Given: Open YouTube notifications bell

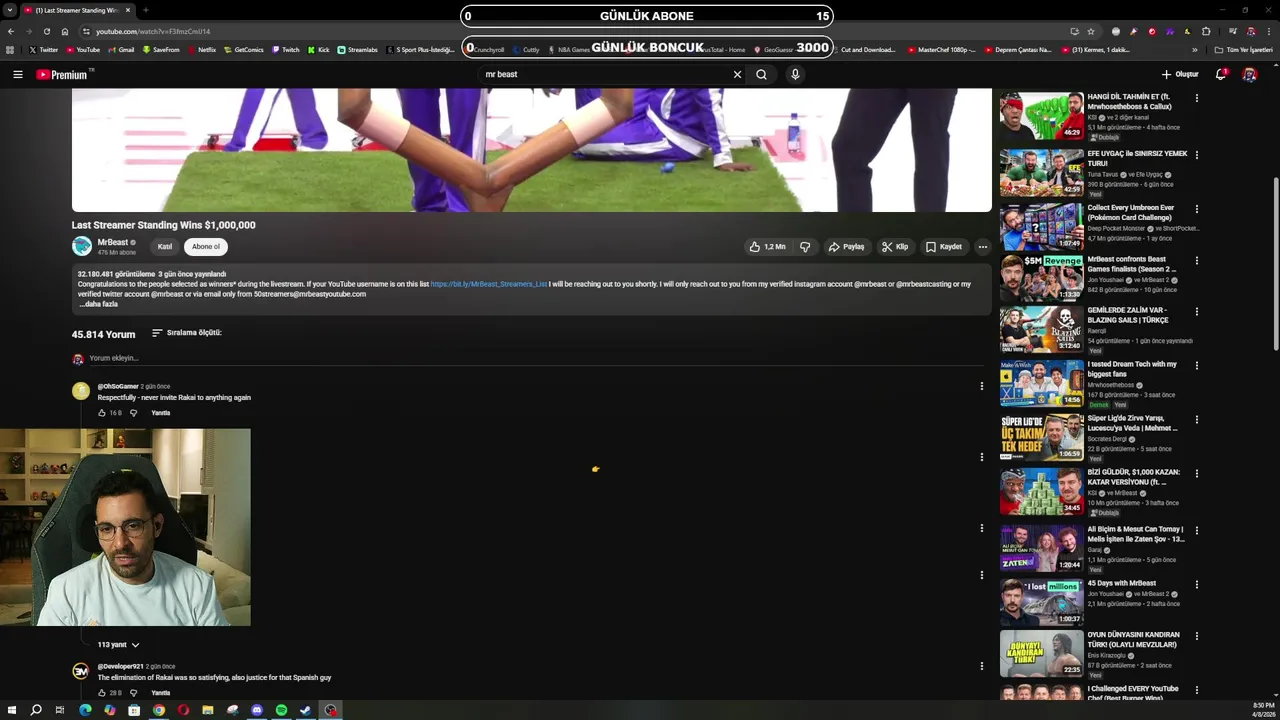Looking at the screenshot, I should point(1221,74).
